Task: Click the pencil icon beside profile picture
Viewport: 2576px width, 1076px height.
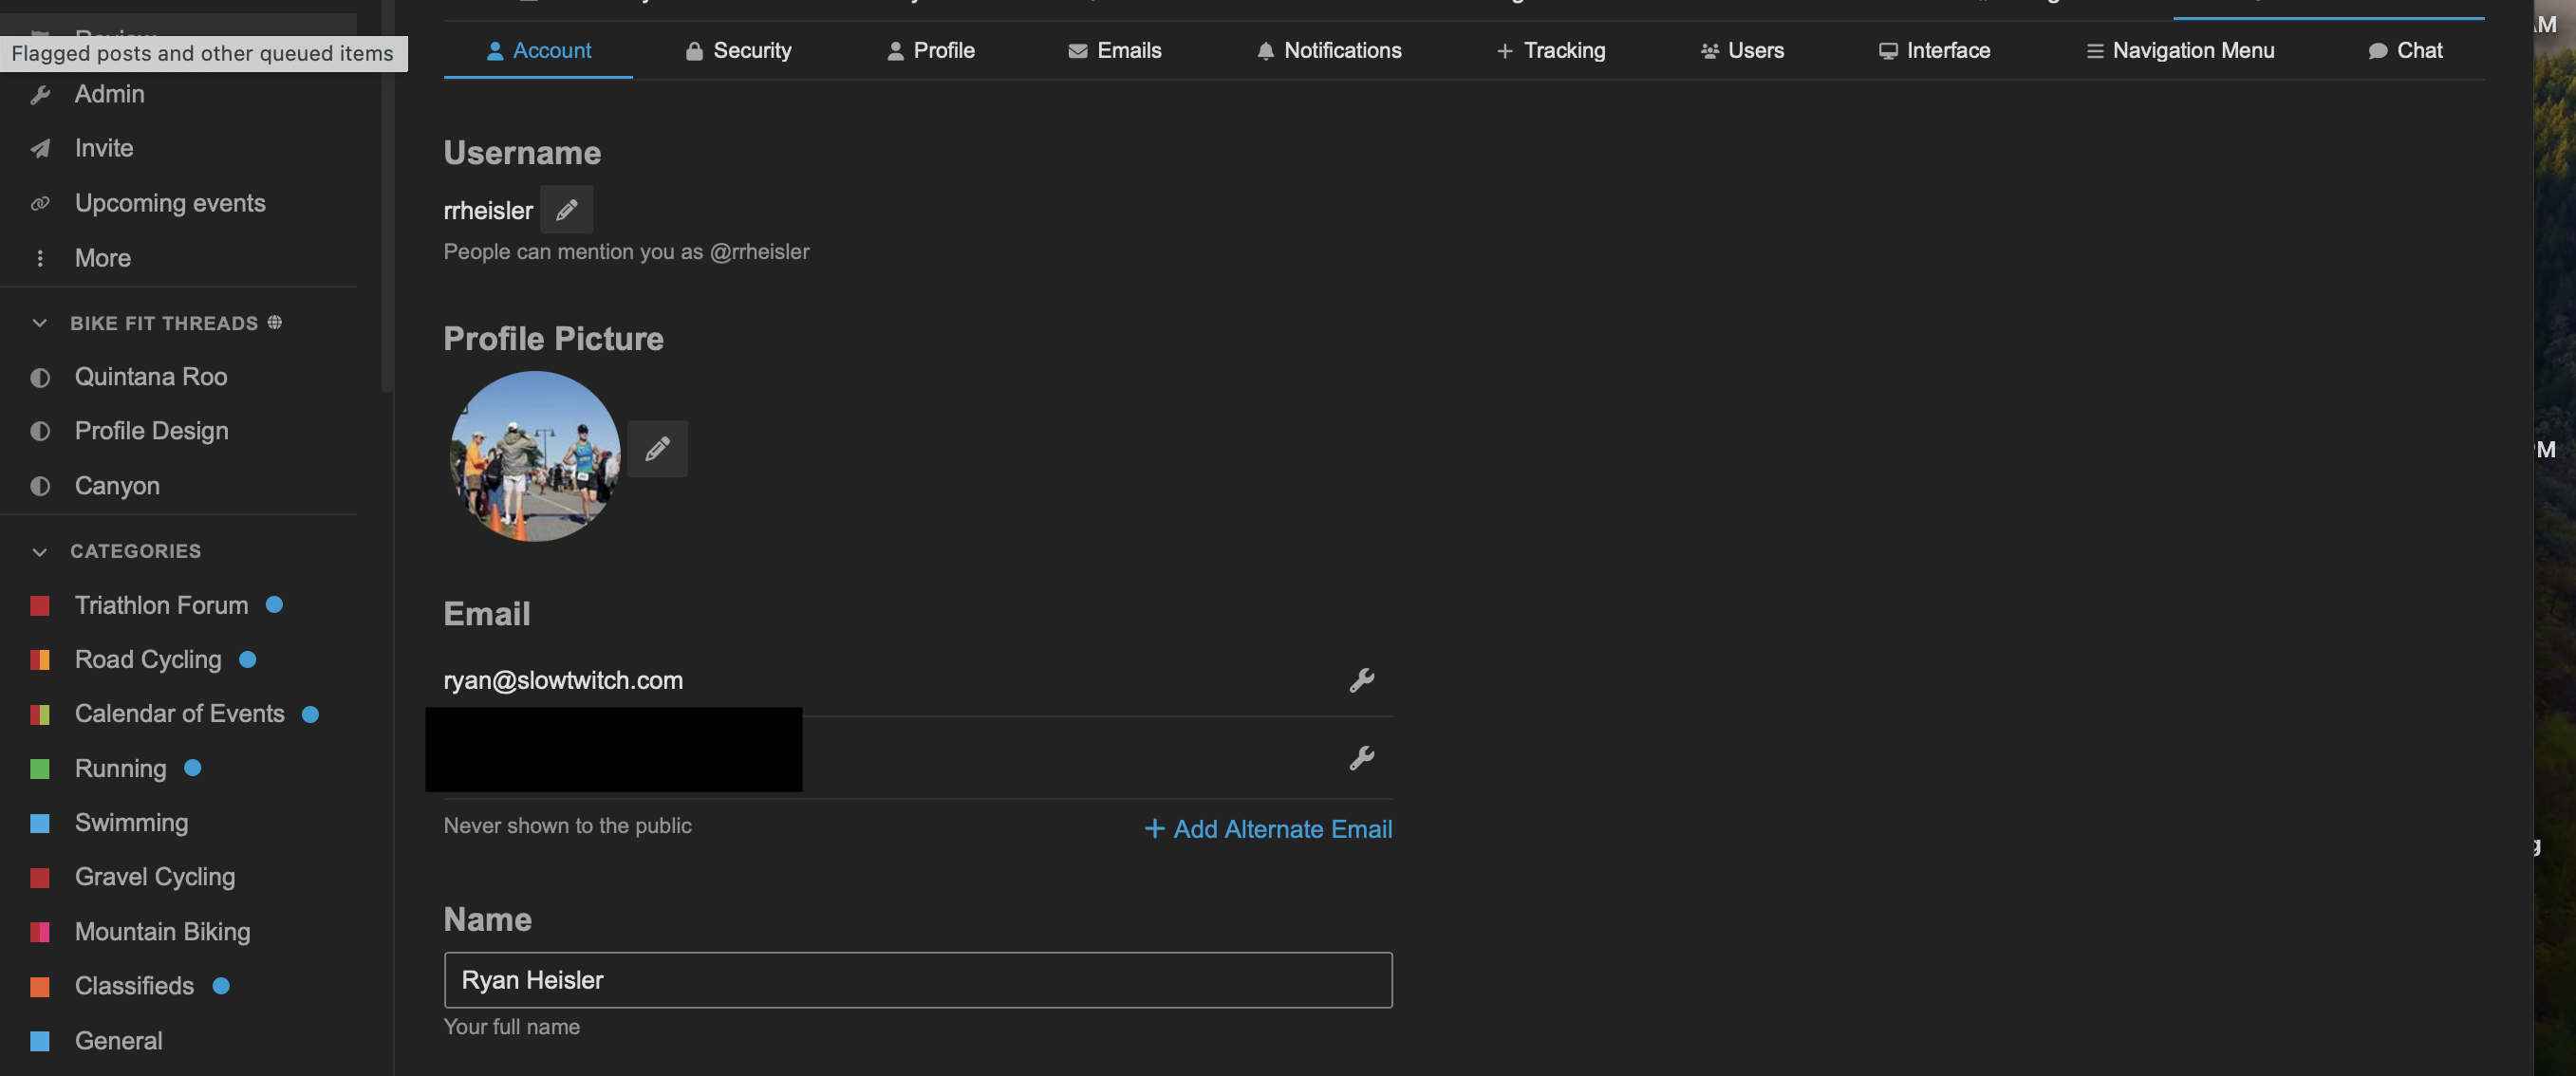Action: 657,448
